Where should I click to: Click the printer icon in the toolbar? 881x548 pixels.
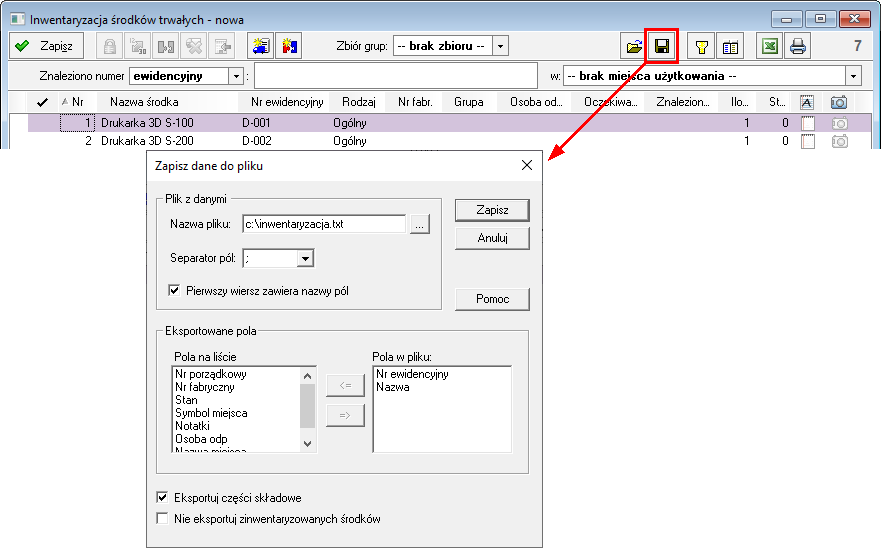tap(797, 46)
